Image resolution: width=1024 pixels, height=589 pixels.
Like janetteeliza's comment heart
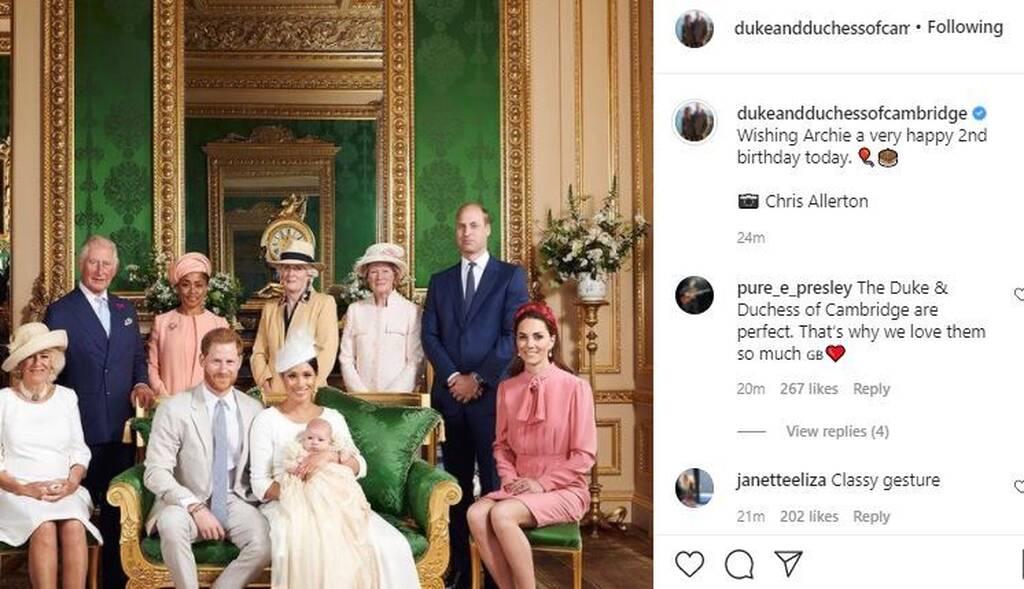pyautogui.click(x=1019, y=486)
